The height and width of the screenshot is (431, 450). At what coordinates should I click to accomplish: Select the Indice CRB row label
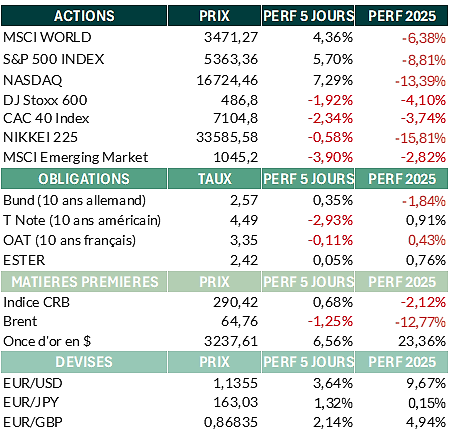36,302
